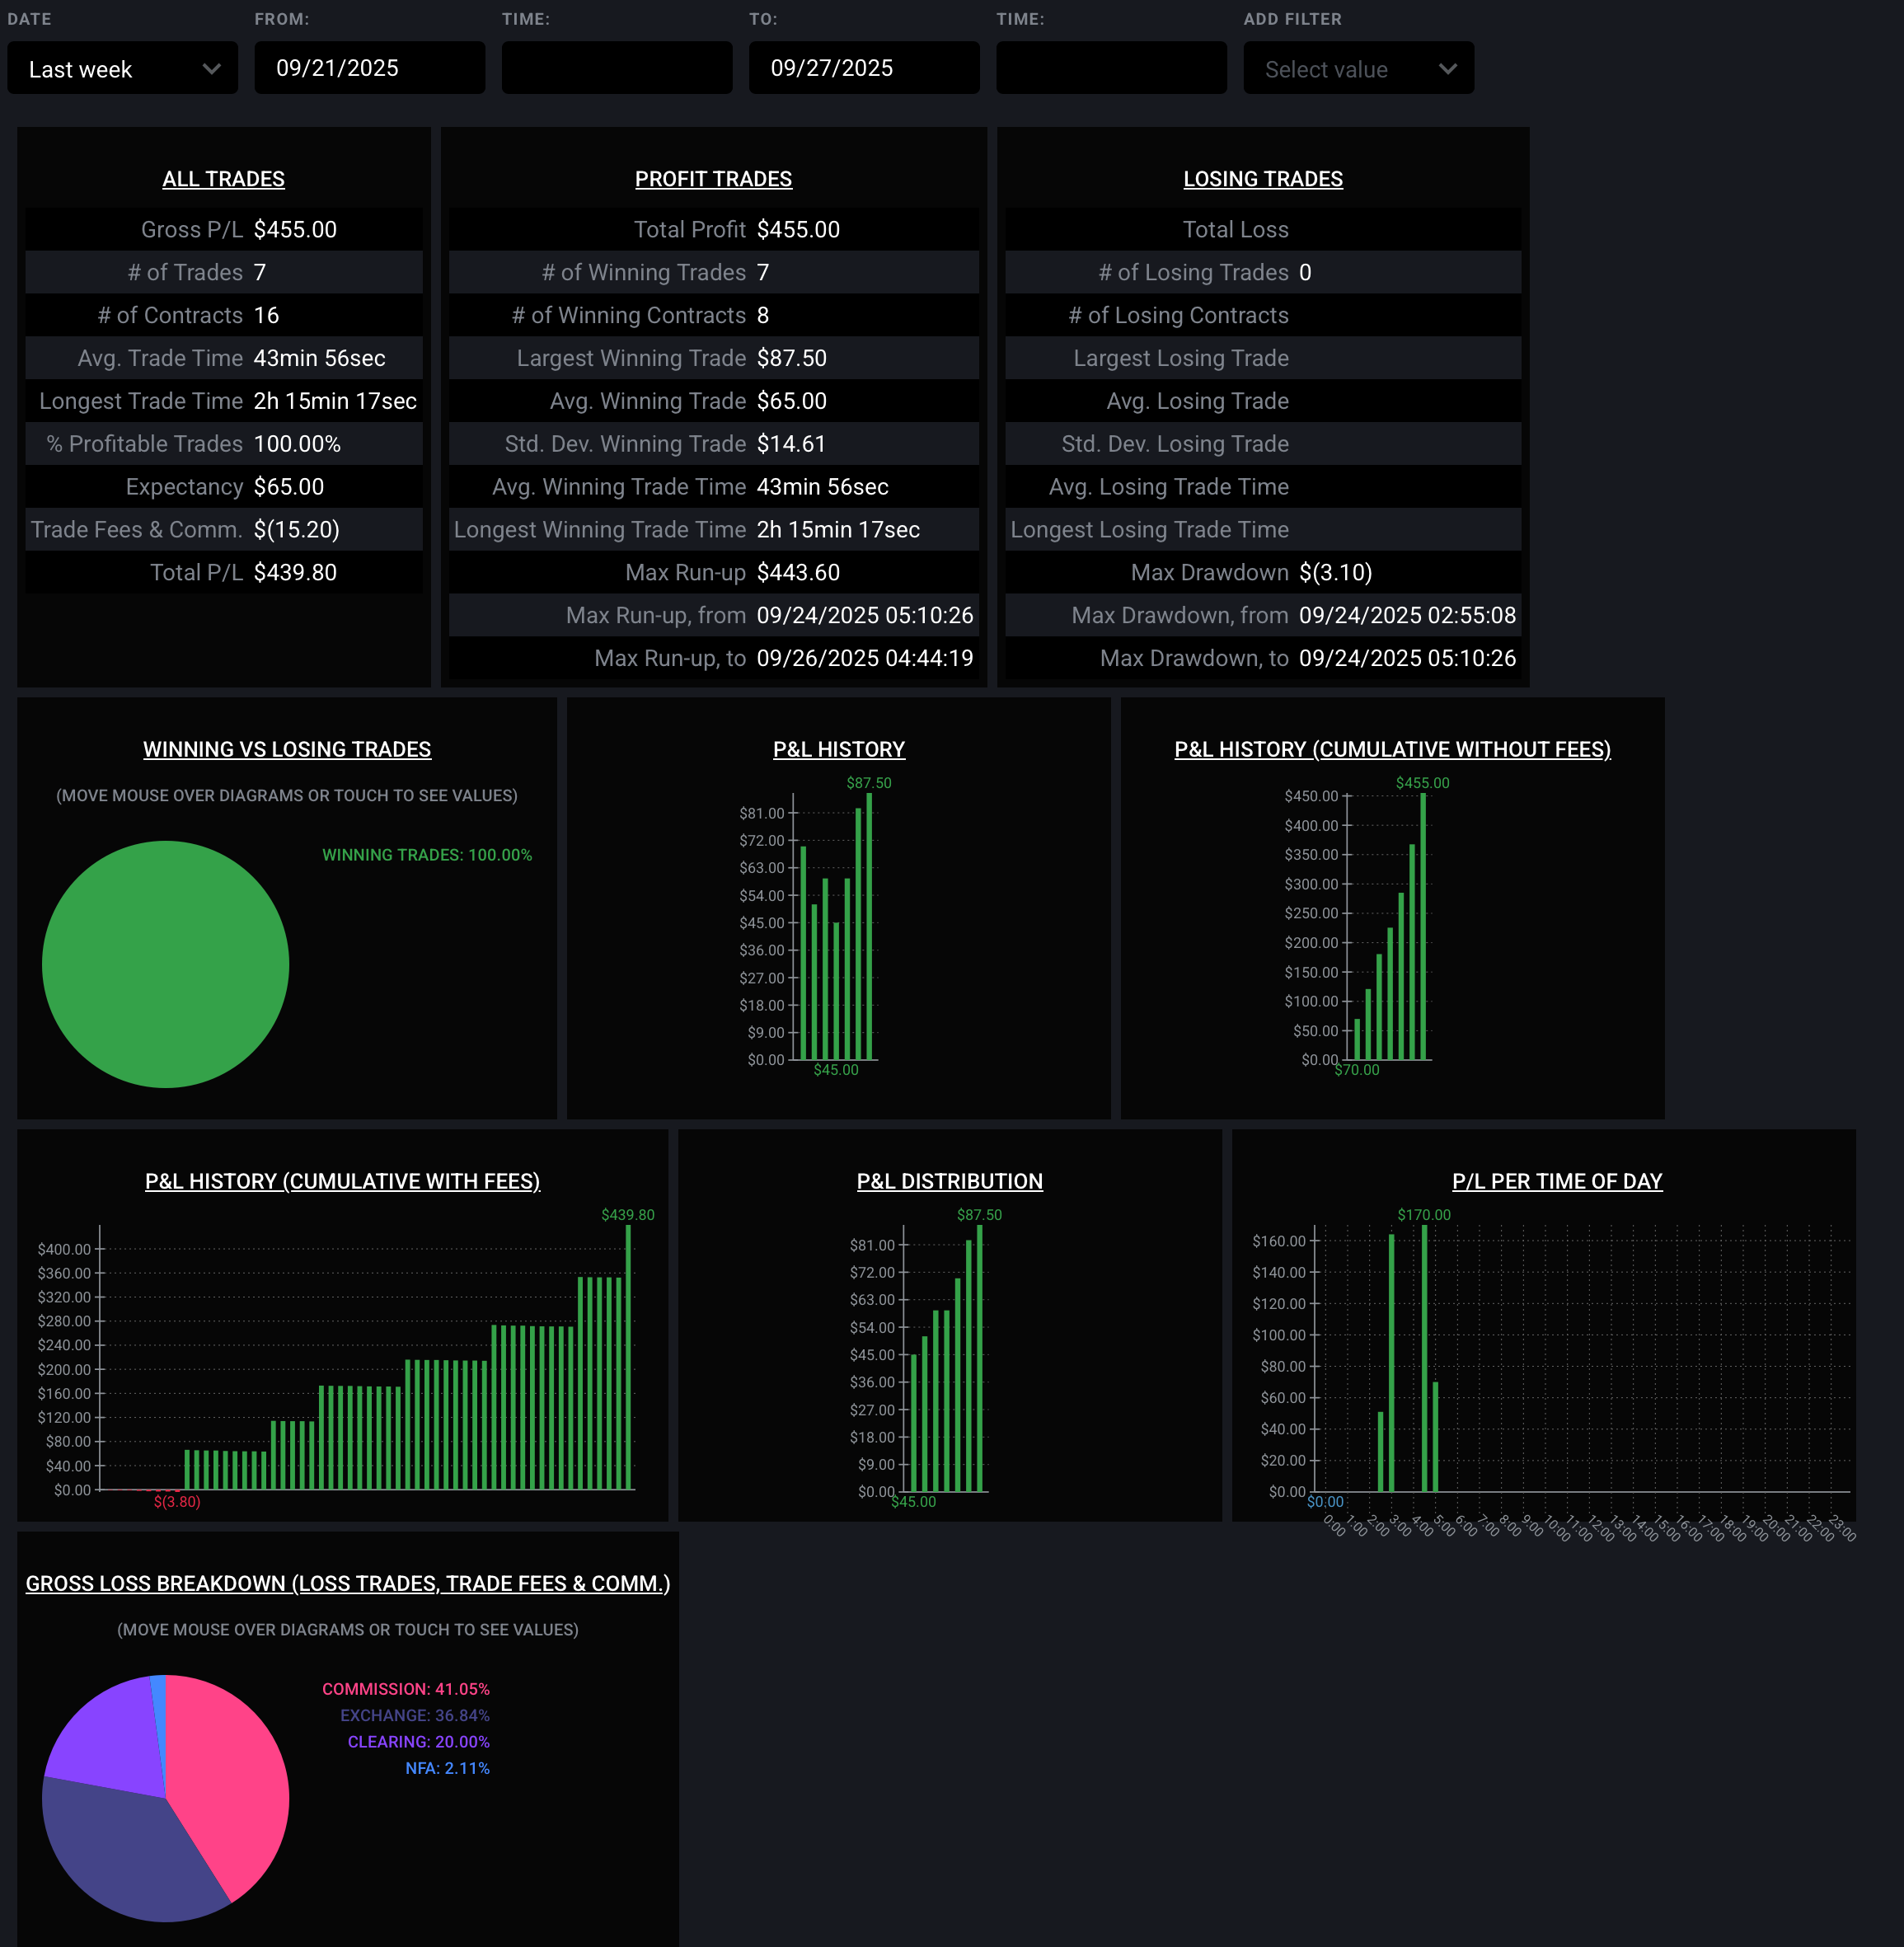Click chevron arrow in Add Filter dropdown
The width and height of the screenshot is (1904, 1947).
pyautogui.click(x=1447, y=69)
